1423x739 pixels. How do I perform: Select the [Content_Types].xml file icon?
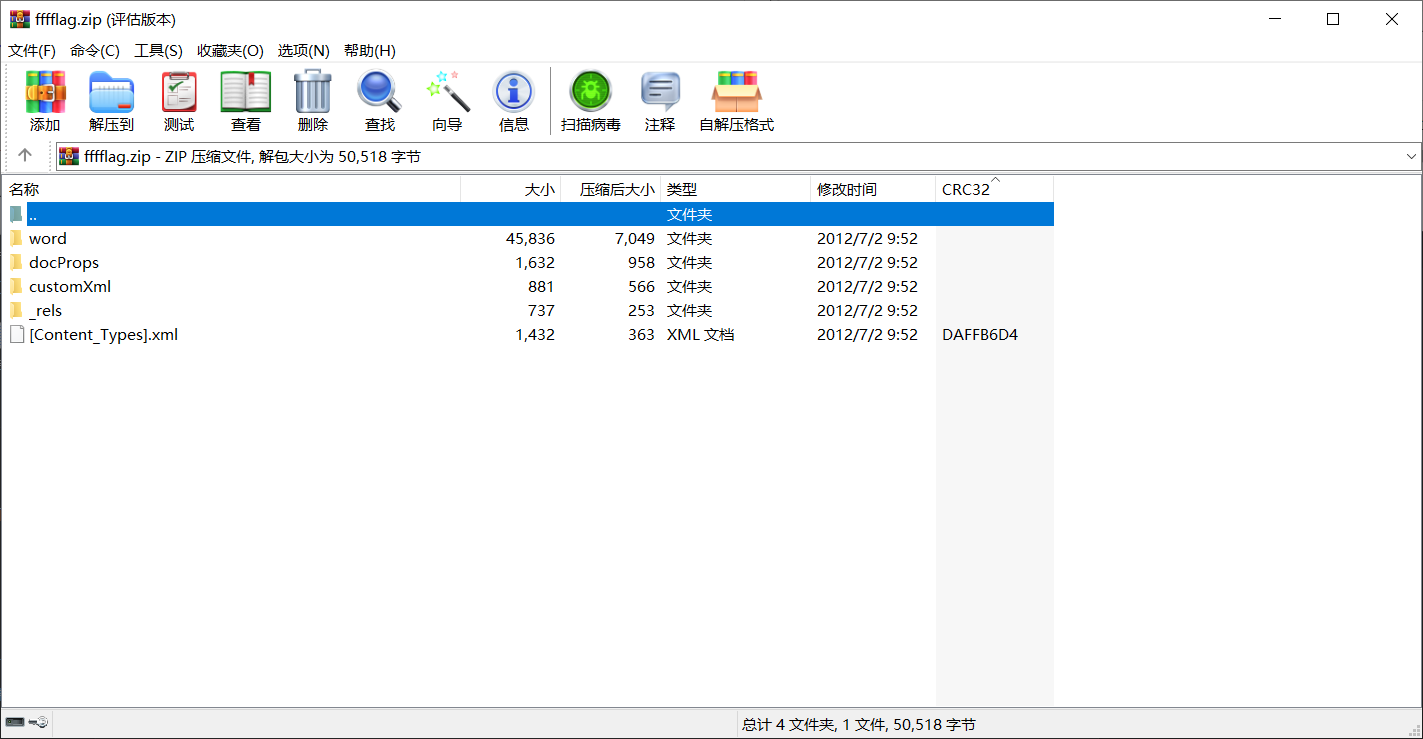coord(16,334)
